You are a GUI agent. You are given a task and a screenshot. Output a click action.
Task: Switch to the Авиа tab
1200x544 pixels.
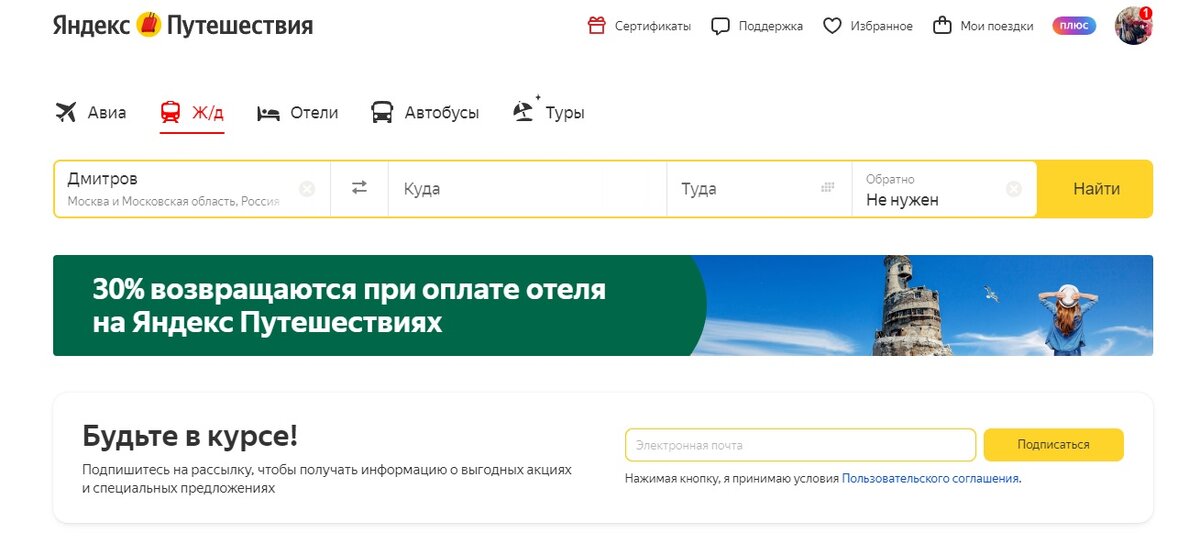coord(91,112)
